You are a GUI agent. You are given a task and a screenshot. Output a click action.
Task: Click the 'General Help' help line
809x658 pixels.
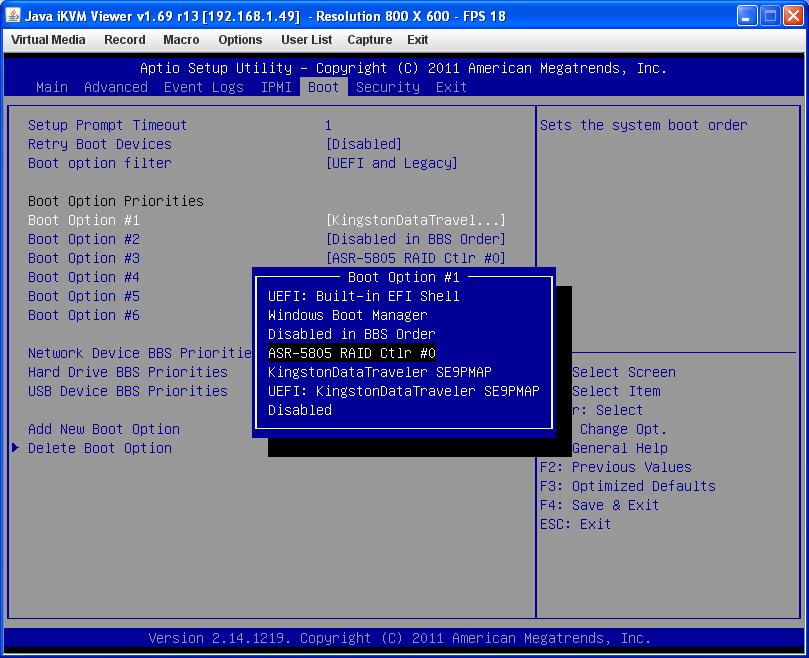tap(619, 448)
